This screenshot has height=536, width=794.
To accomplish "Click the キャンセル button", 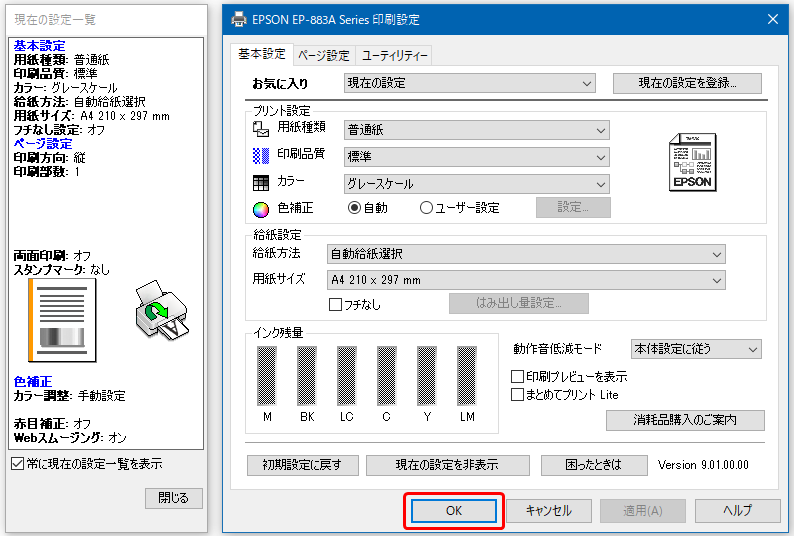I will click(x=549, y=511).
